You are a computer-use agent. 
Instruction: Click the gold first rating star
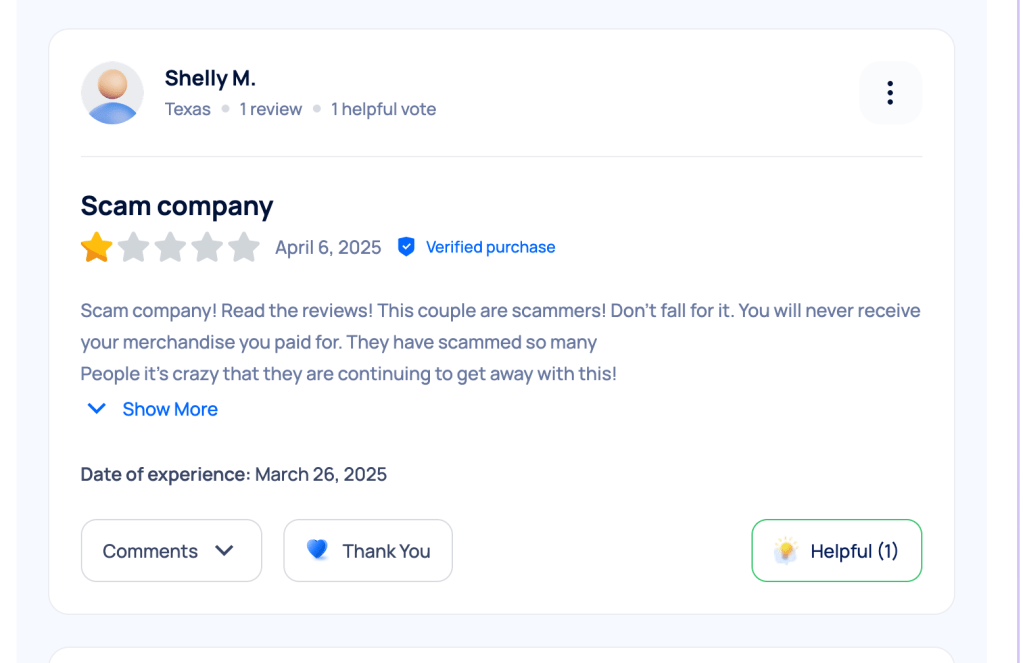point(97,247)
